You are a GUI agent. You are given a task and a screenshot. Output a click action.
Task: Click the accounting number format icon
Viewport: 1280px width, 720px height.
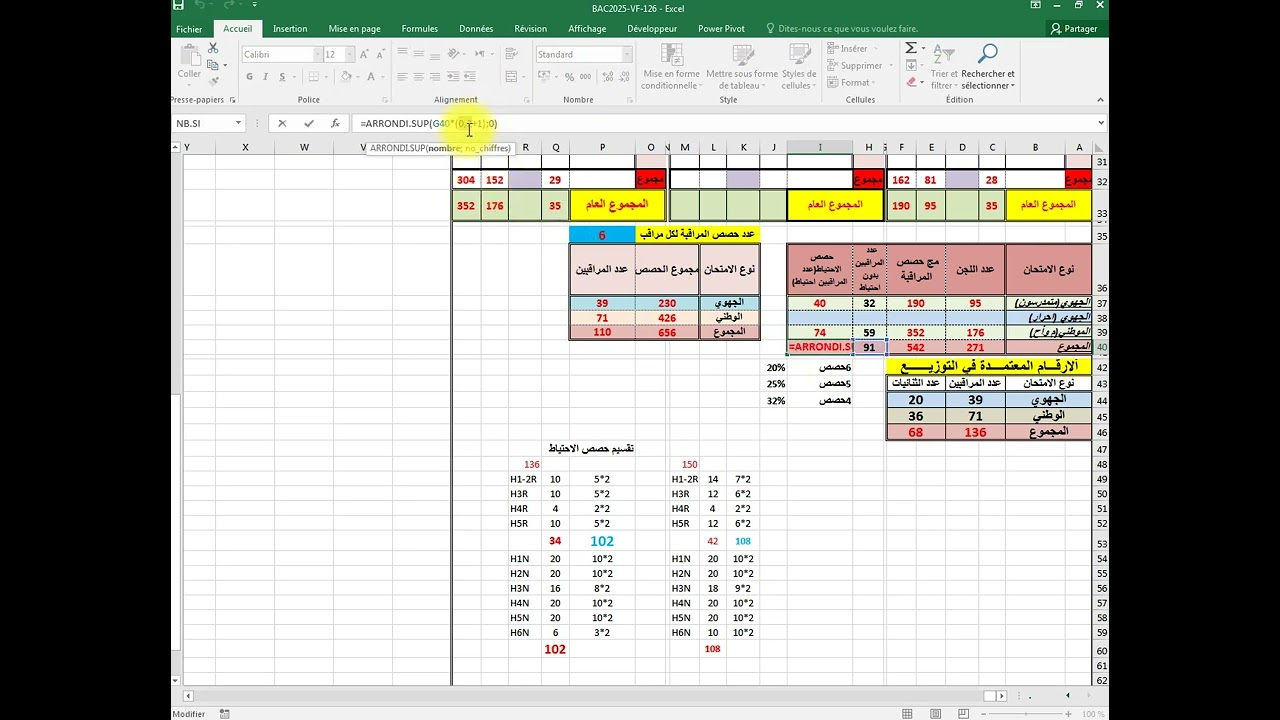point(543,77)
